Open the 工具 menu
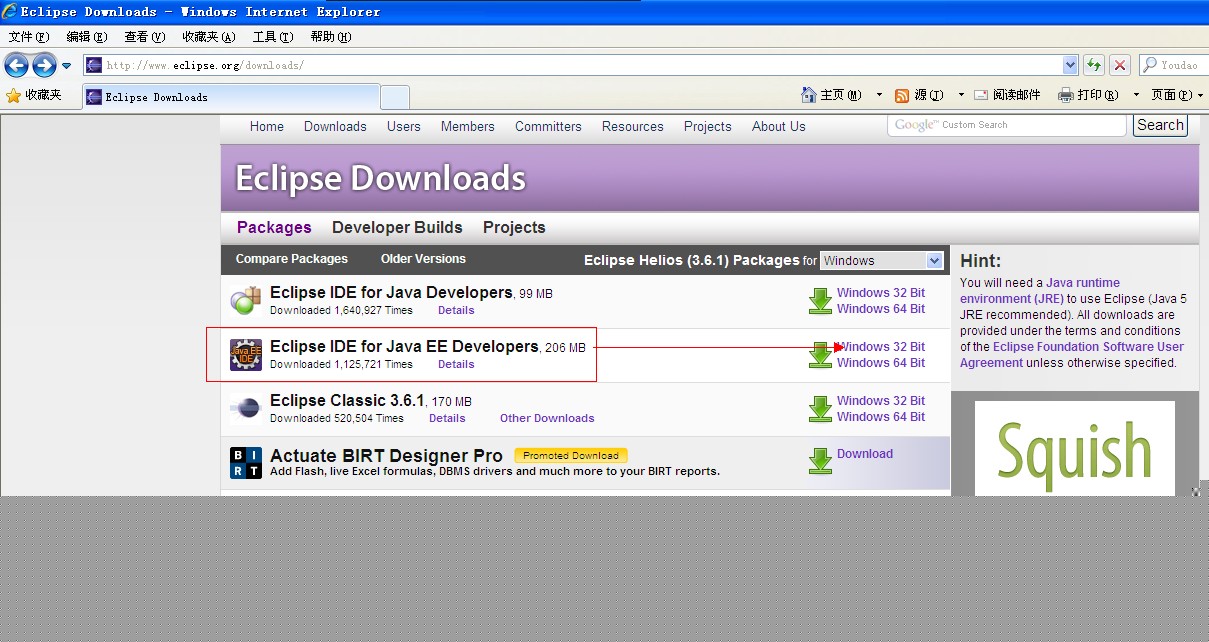1209x642 pixels. point(273,37)
